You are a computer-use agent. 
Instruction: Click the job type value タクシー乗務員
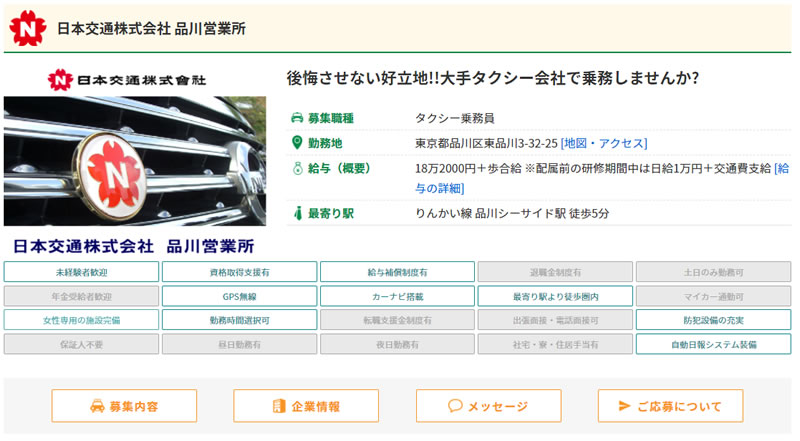pos(455,118)
